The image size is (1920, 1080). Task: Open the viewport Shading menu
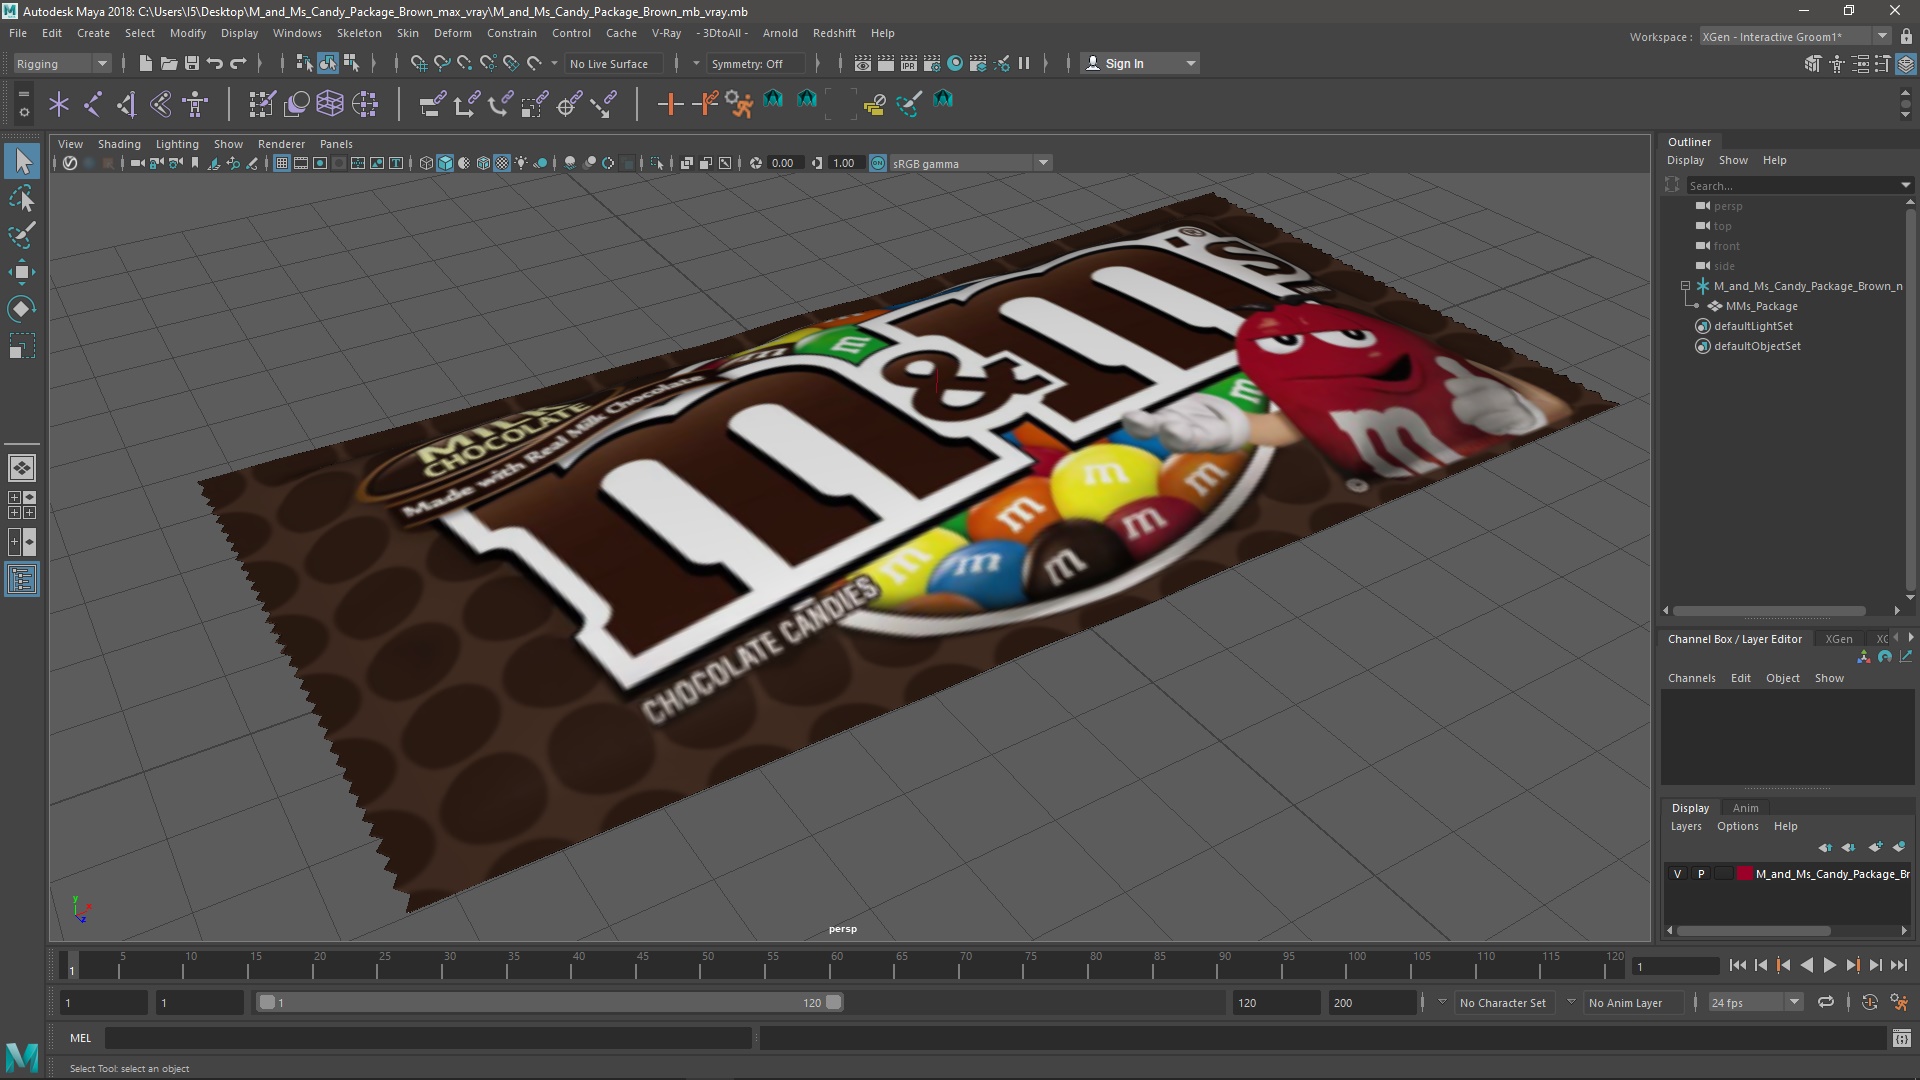click(119, 144)
